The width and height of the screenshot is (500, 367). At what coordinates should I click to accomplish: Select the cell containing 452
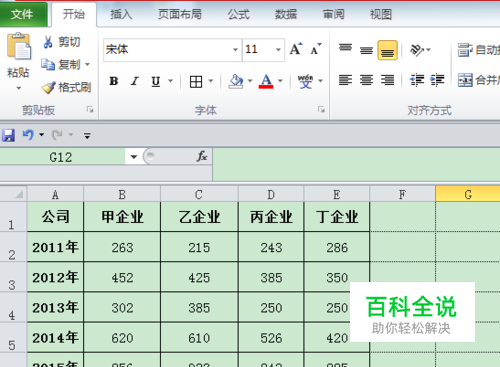[x=122, y=277]
